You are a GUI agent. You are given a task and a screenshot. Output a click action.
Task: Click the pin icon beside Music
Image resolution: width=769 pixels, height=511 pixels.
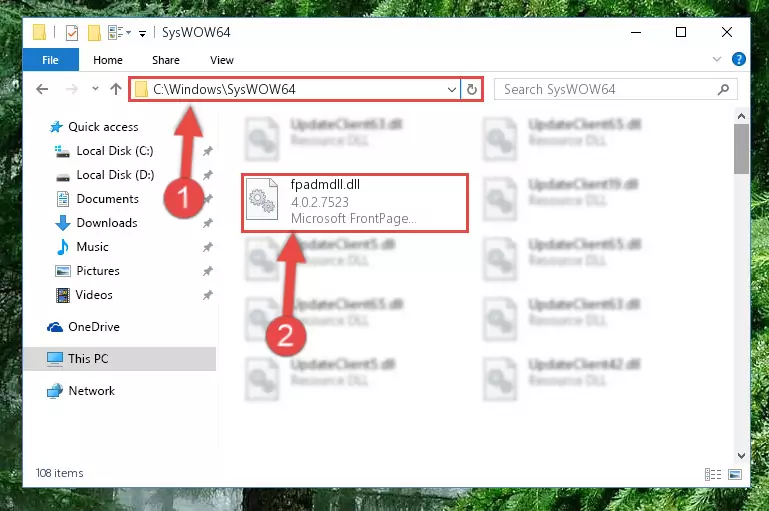tap(208, 247)
